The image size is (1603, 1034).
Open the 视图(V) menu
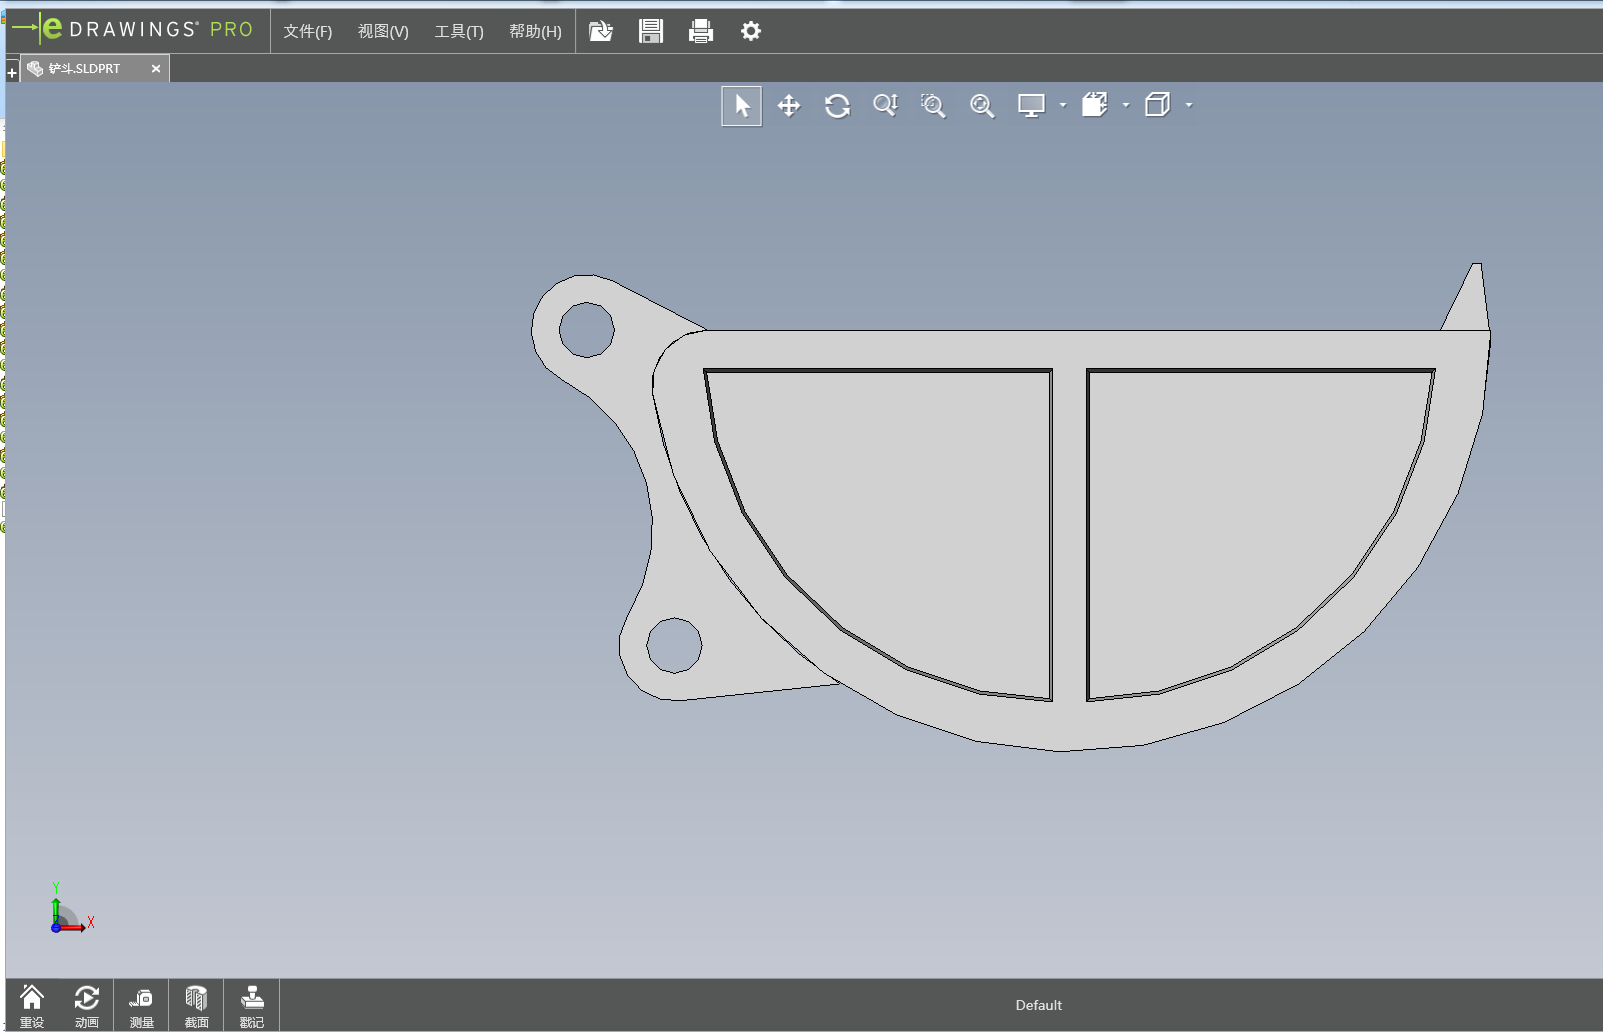click(x=383, y=31)
